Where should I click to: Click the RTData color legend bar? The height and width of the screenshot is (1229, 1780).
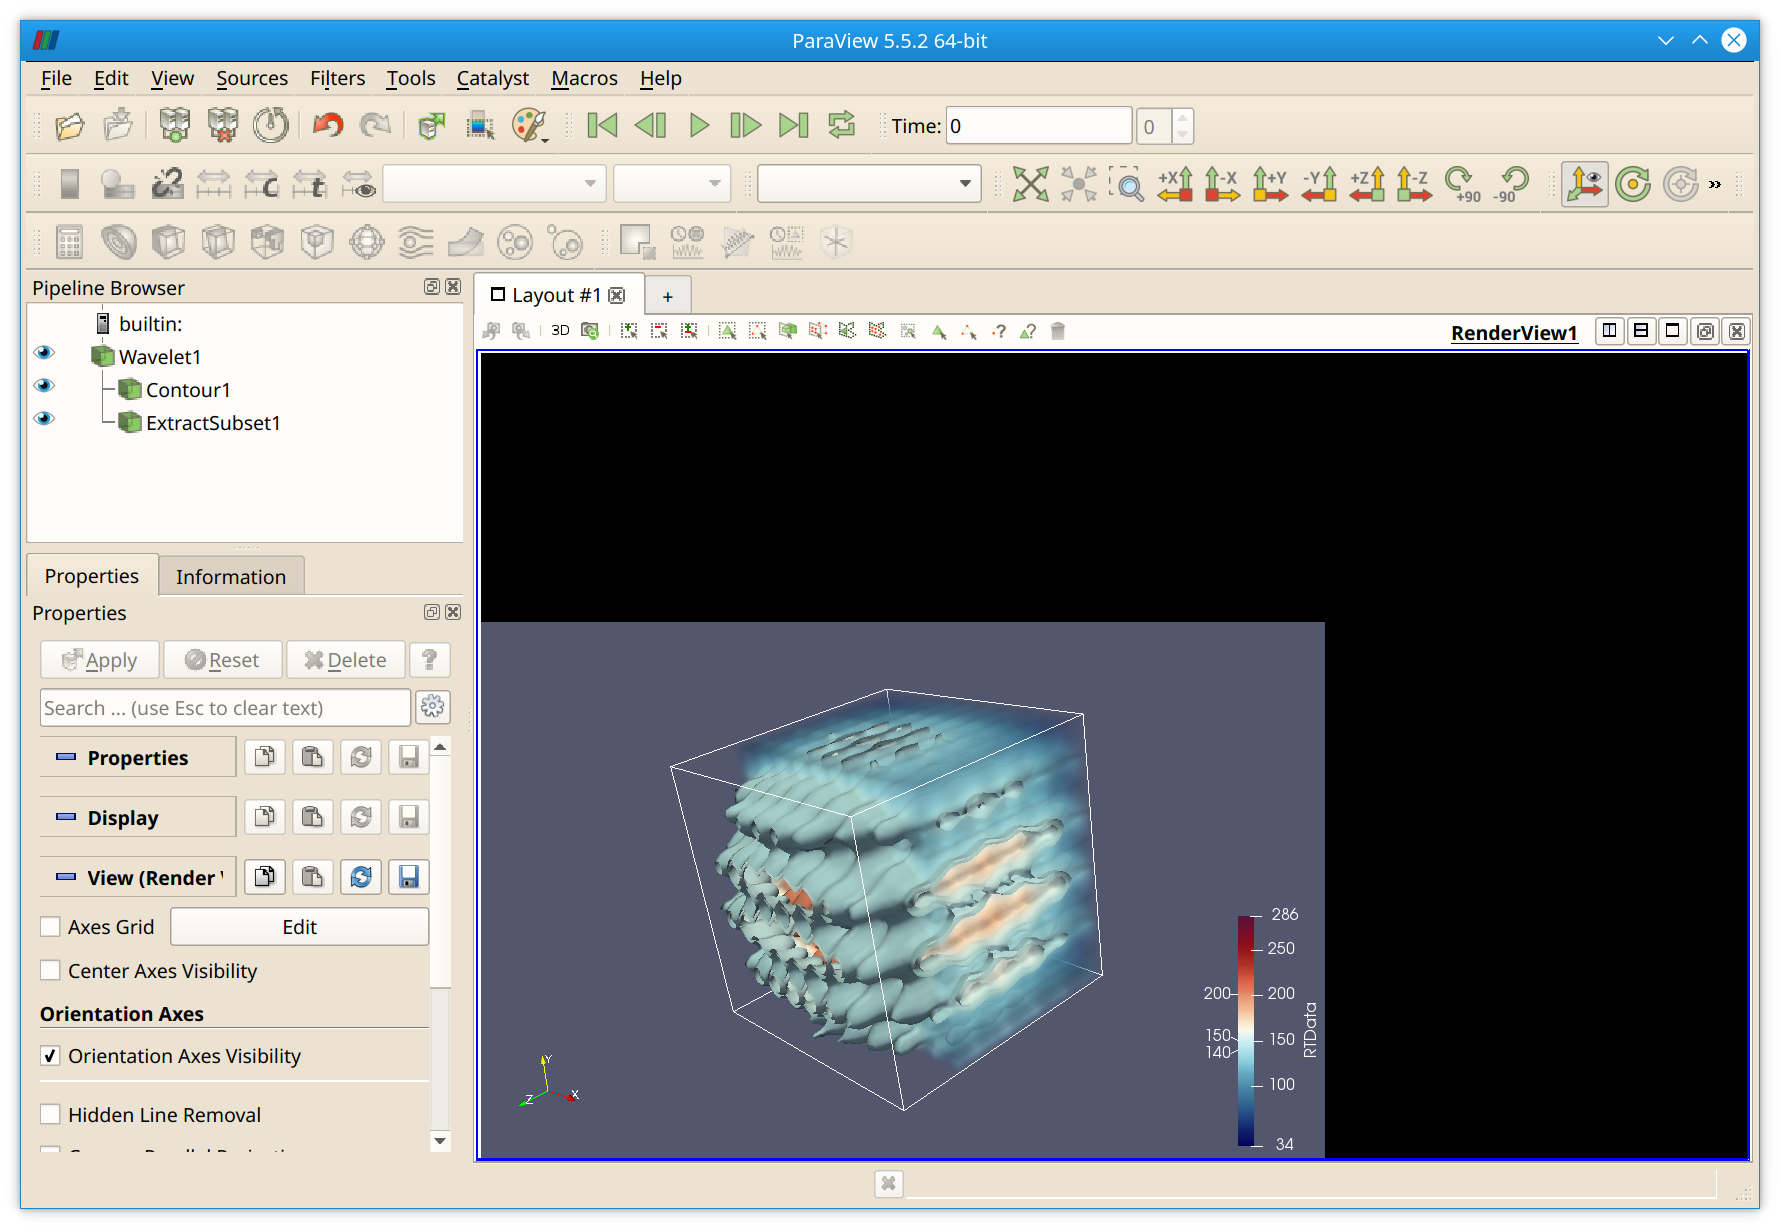click(1246, 1030)
